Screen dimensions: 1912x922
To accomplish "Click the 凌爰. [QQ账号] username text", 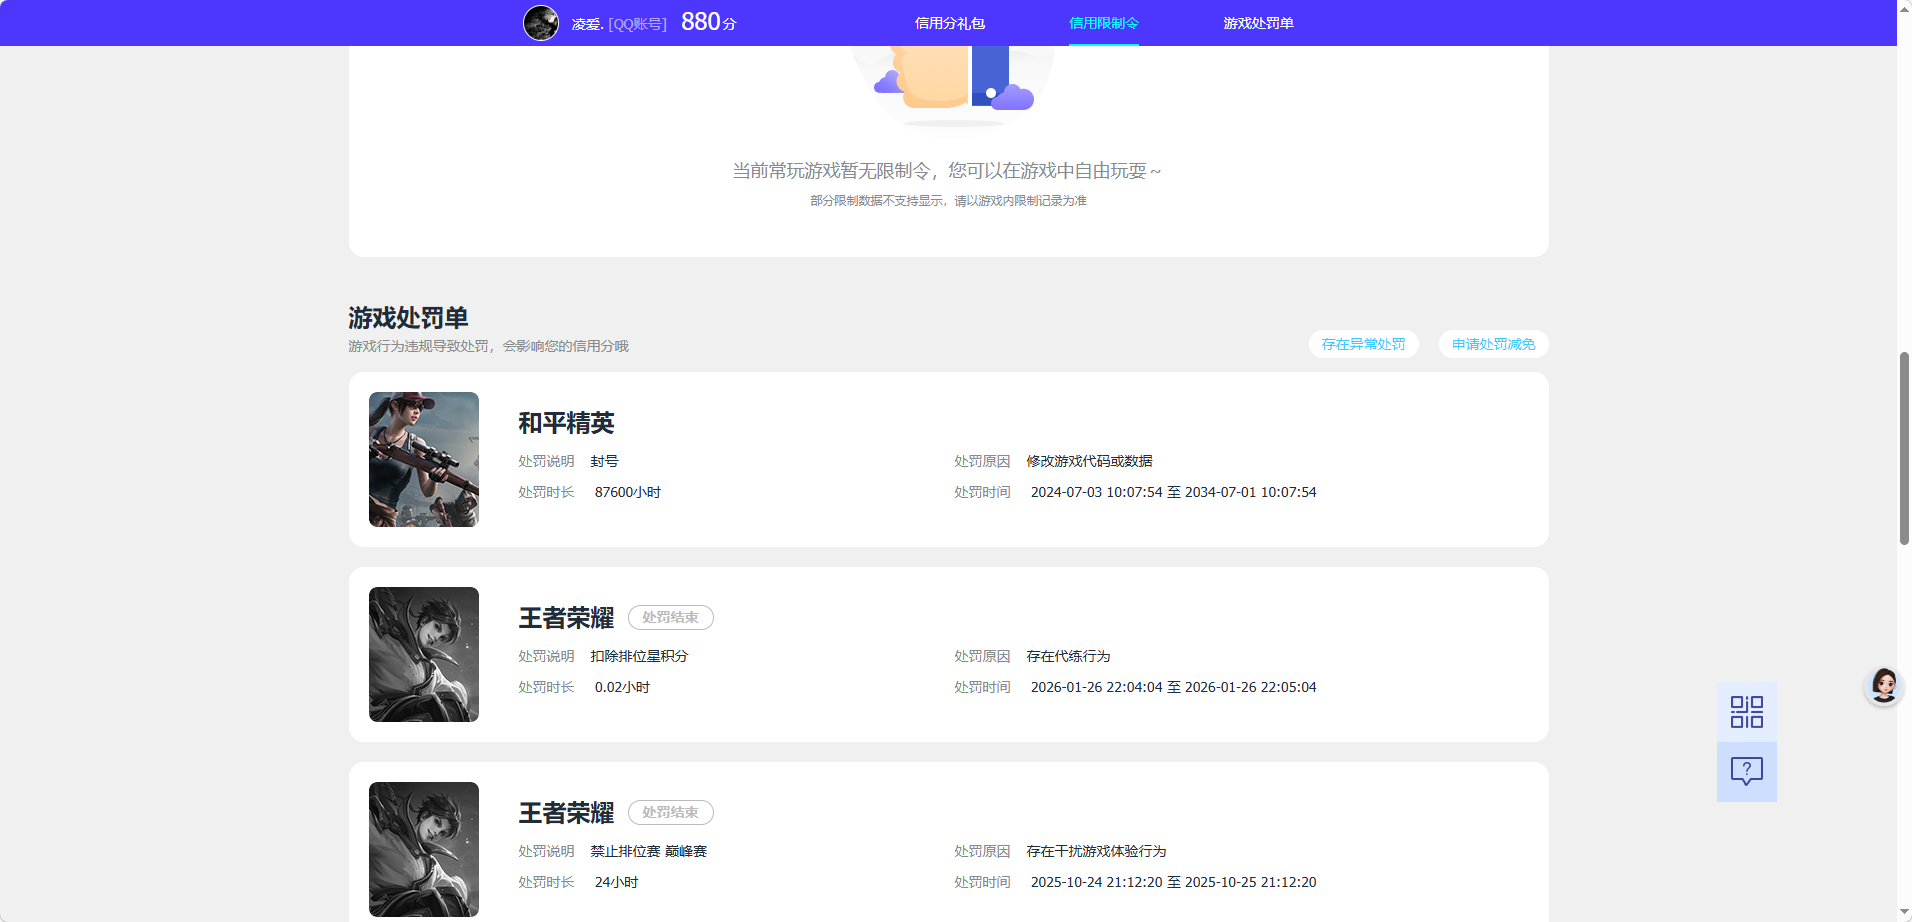I will (620, 23).
